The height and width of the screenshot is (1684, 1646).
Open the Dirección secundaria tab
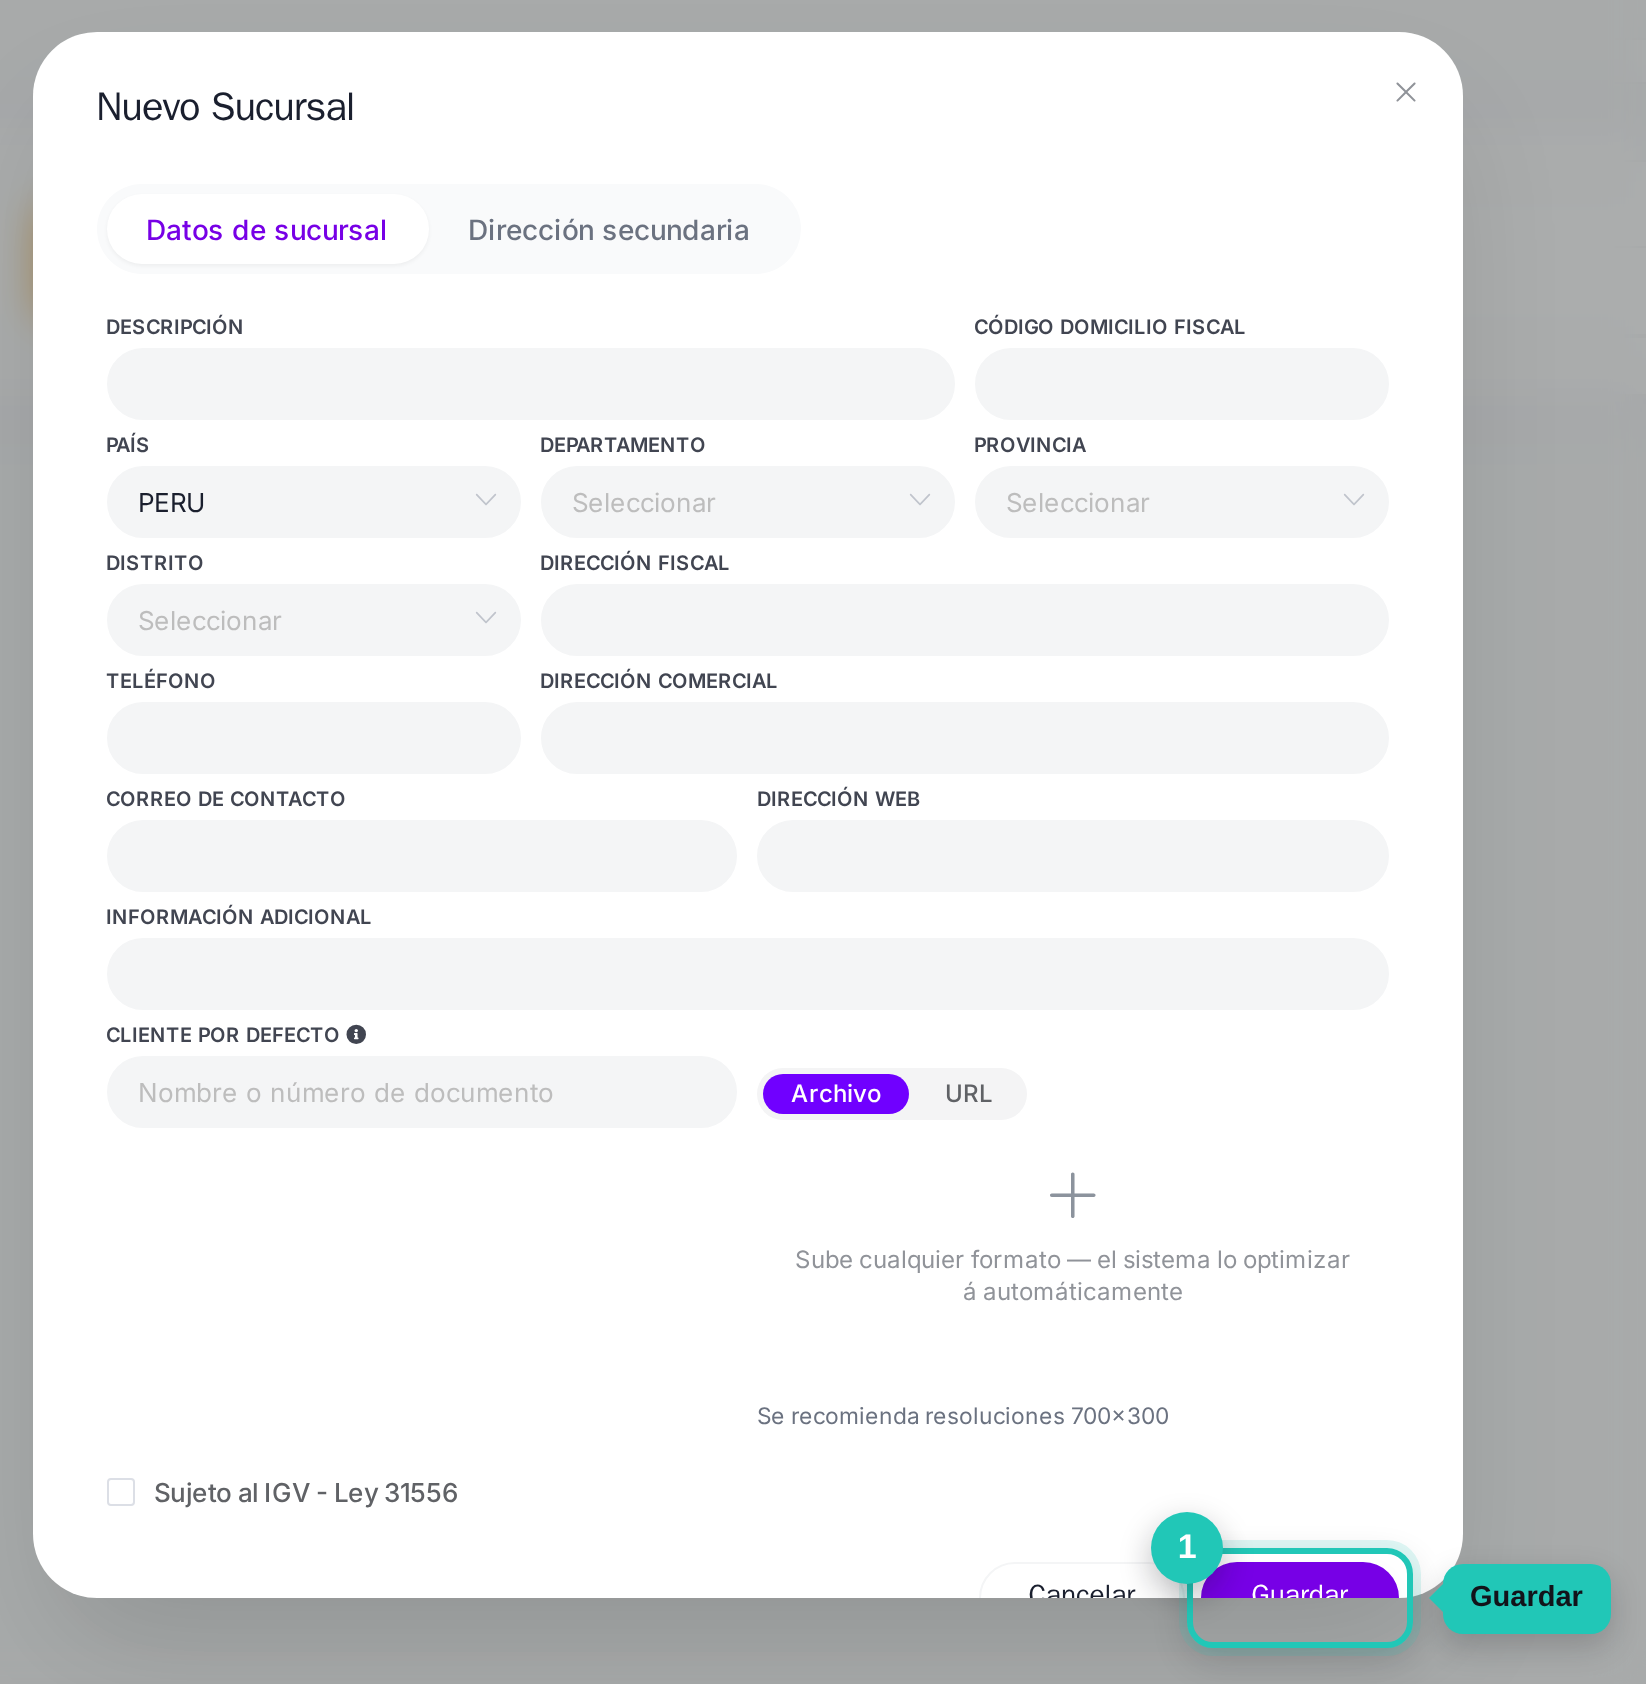pyautogui.click(x=608, y=229)
